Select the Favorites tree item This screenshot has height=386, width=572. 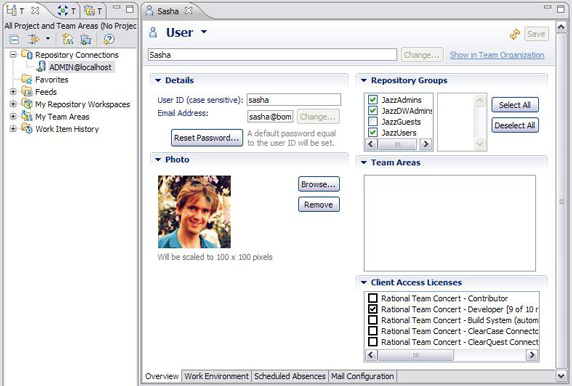[x=51, y=80]
